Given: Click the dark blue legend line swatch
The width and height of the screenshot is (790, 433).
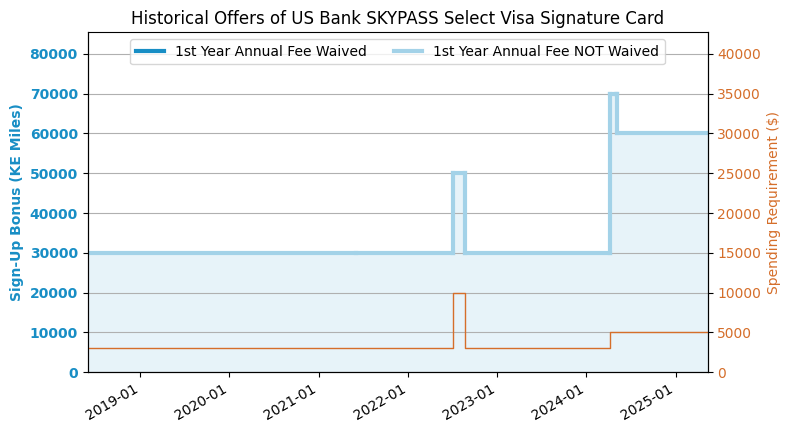Looking at the screenshot, I should [x=150, y=51].
